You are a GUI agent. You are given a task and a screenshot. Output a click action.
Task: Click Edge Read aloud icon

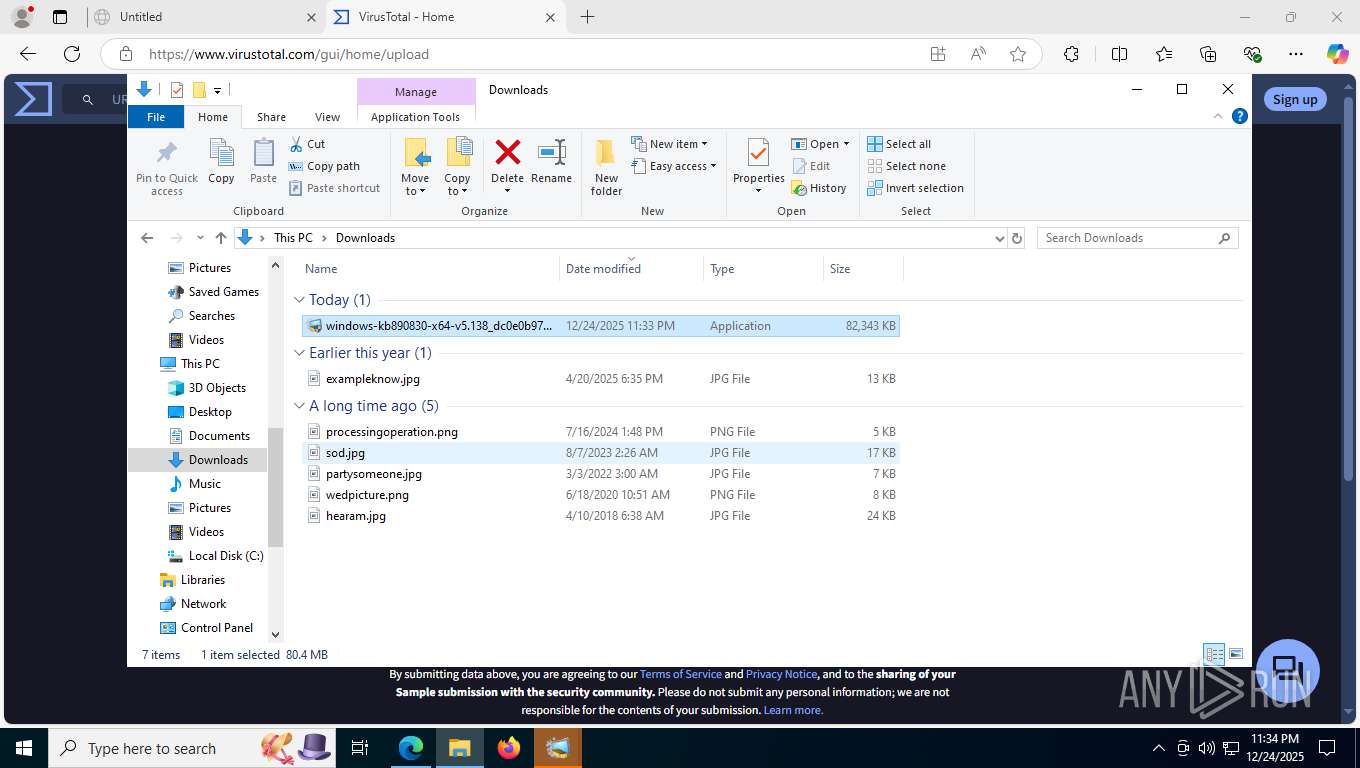point(978,54)
